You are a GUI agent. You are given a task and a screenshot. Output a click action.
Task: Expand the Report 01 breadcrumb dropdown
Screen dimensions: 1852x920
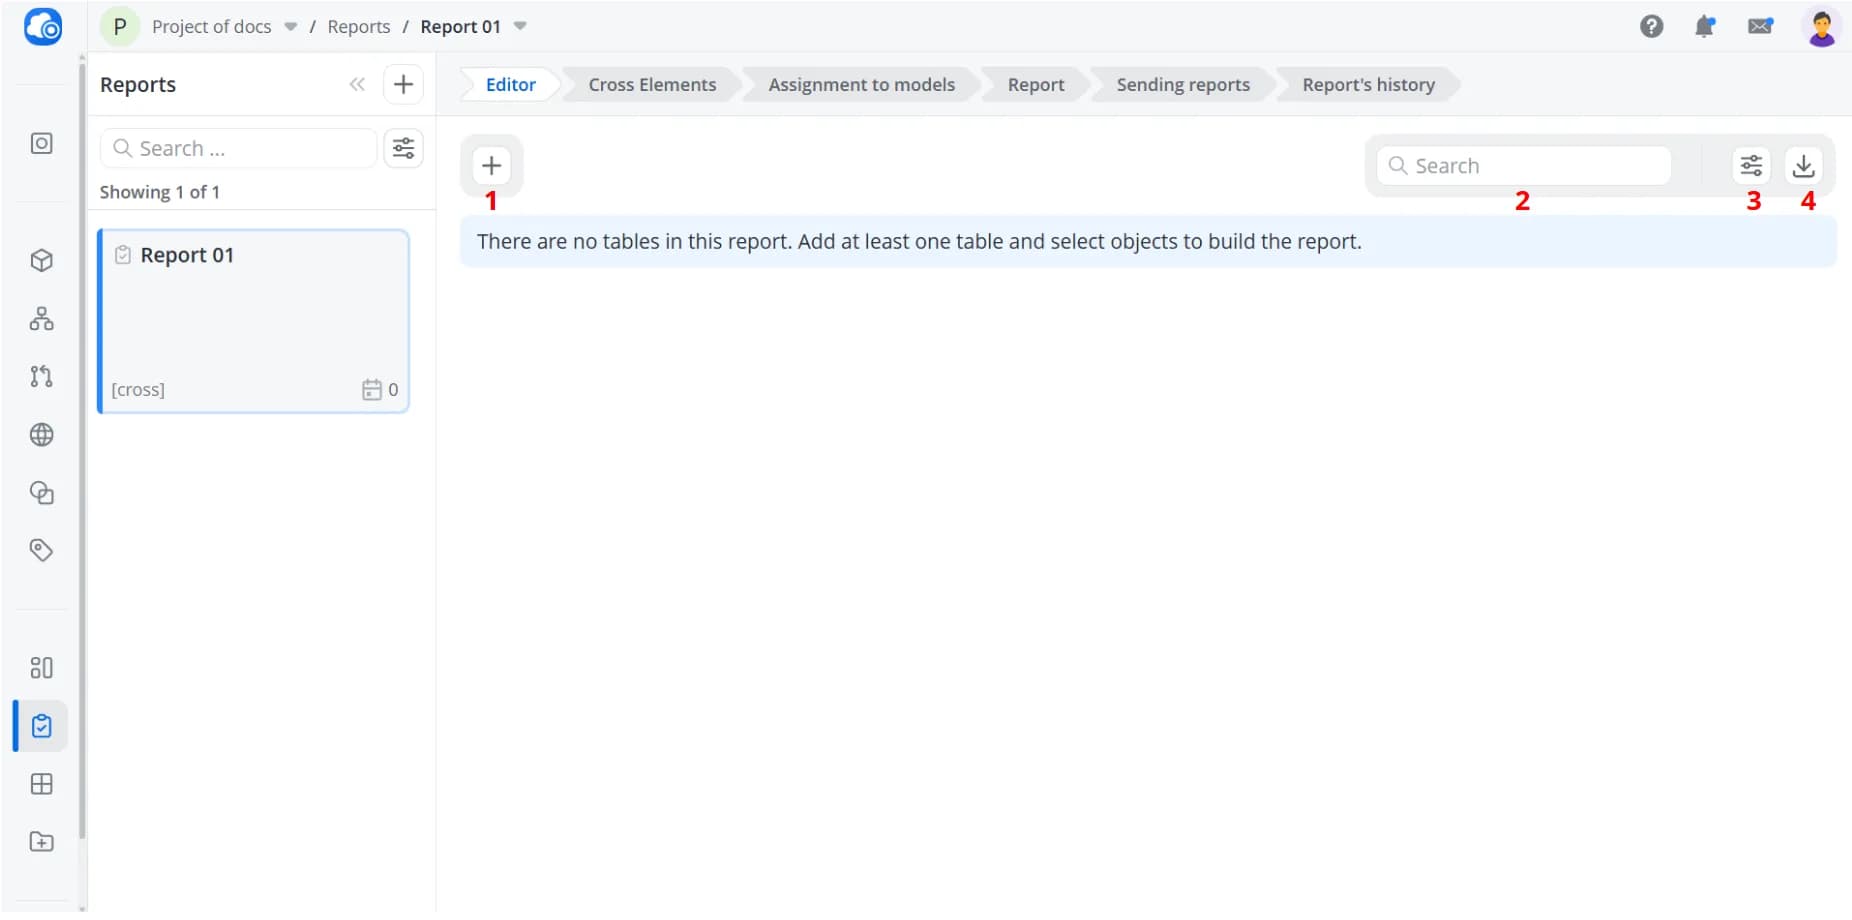pos(520,27)
